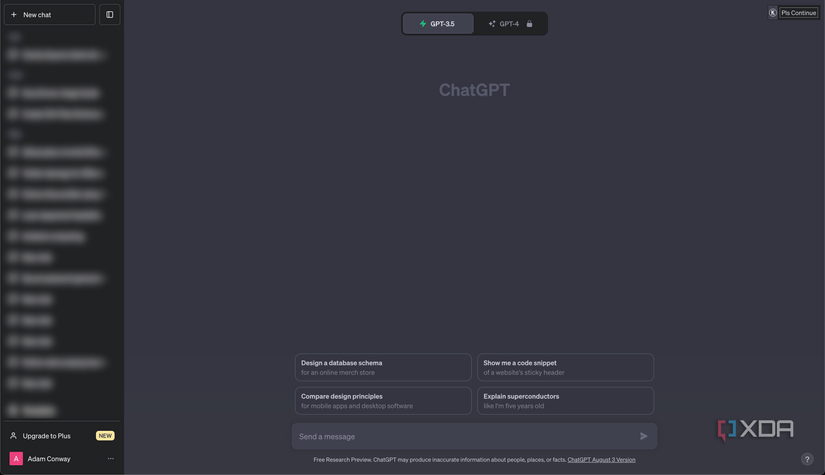Viewport: 825px width, 475px height.
Task: Choose 'Explain superconductors' suggestion
Action: click(x=565, y=401)
